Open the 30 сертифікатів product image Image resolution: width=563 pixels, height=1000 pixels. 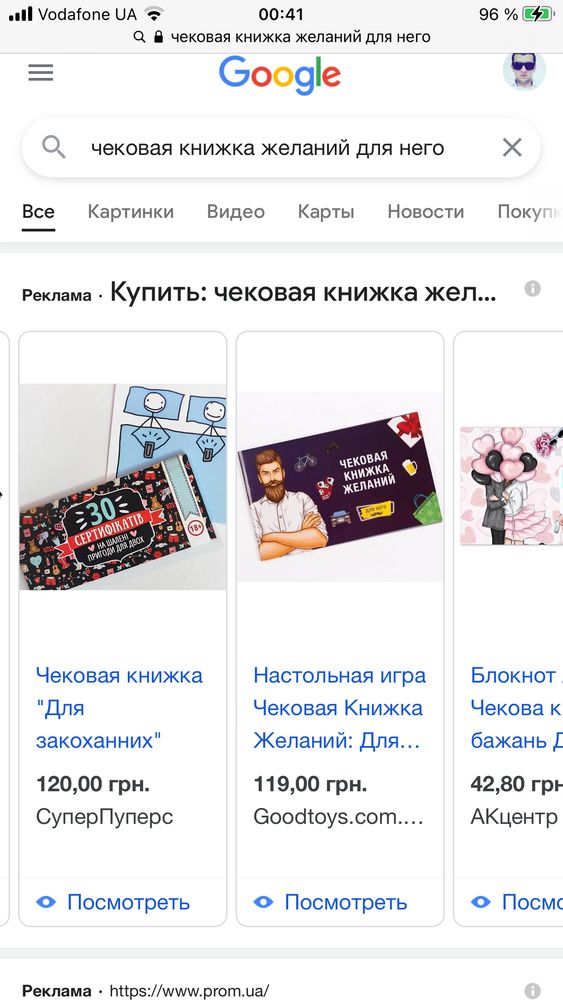(123, 487)
